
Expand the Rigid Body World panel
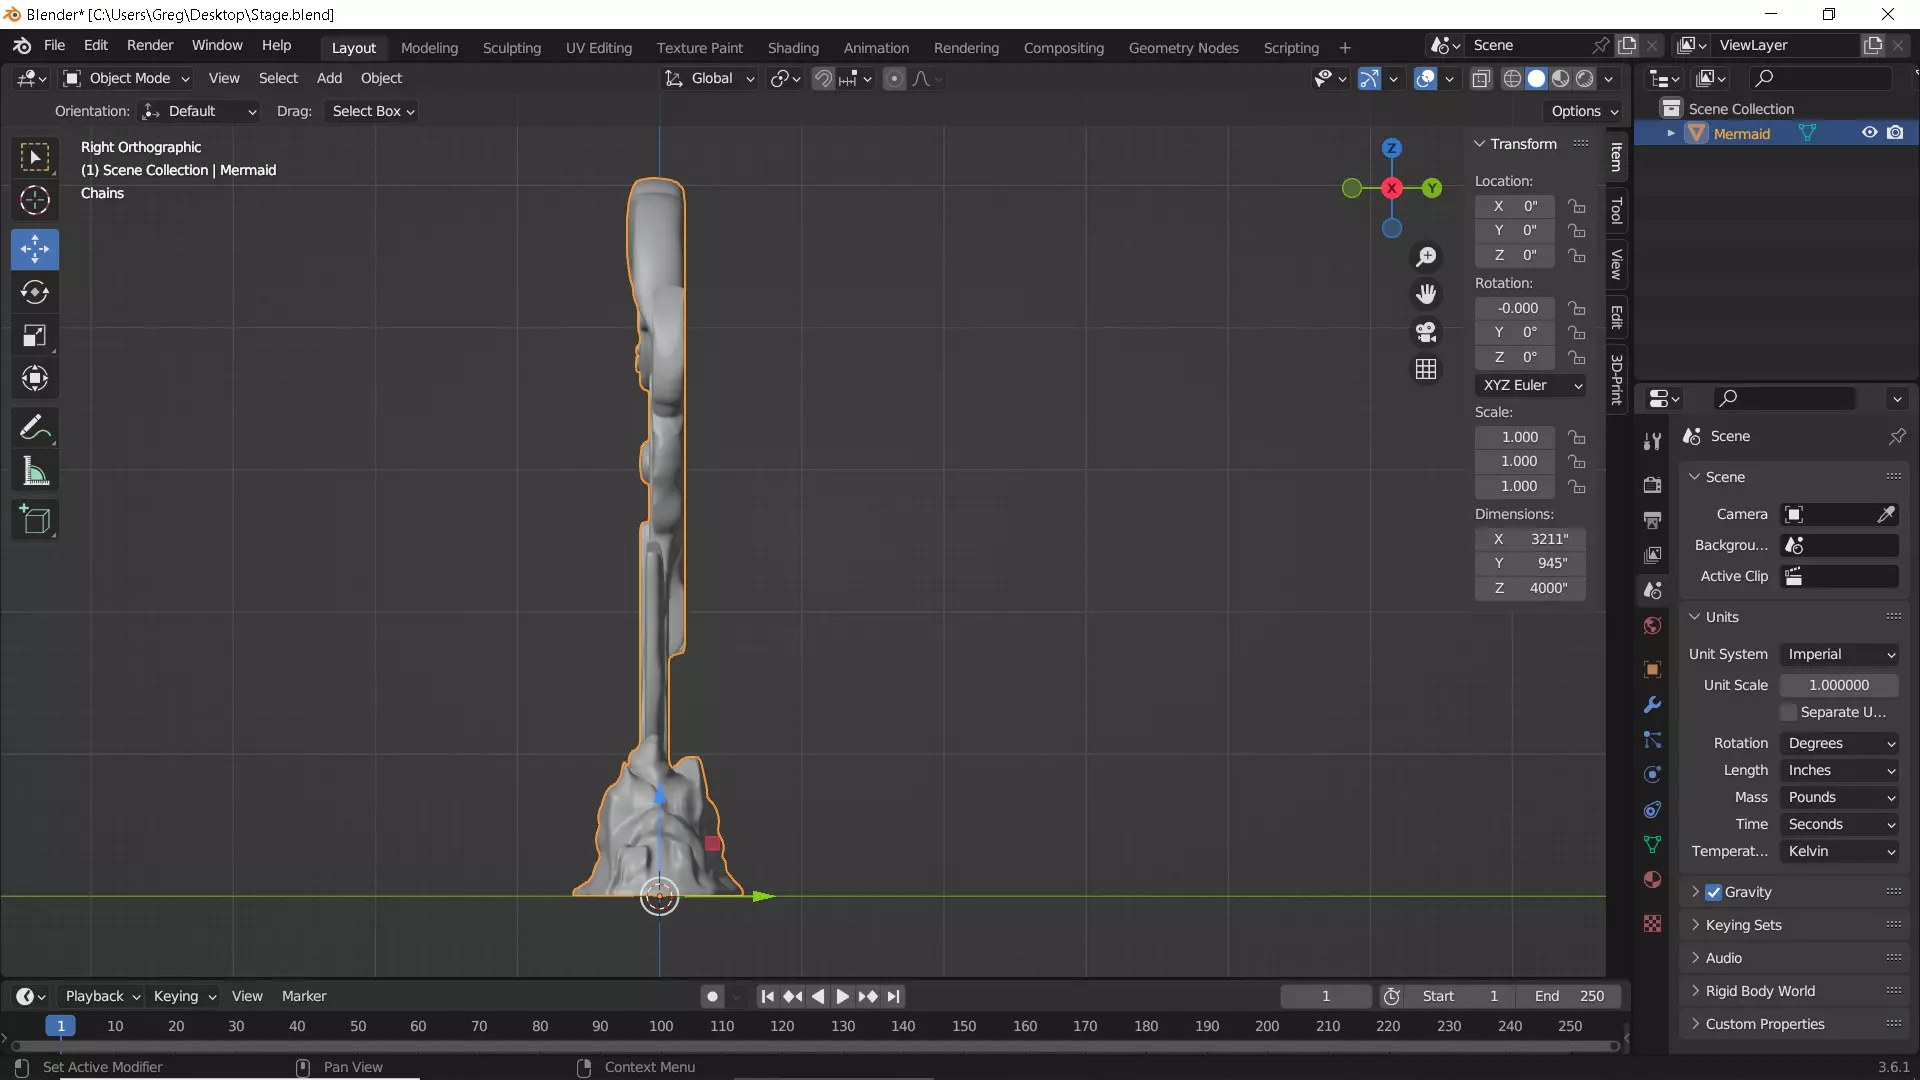[1760, 991]
